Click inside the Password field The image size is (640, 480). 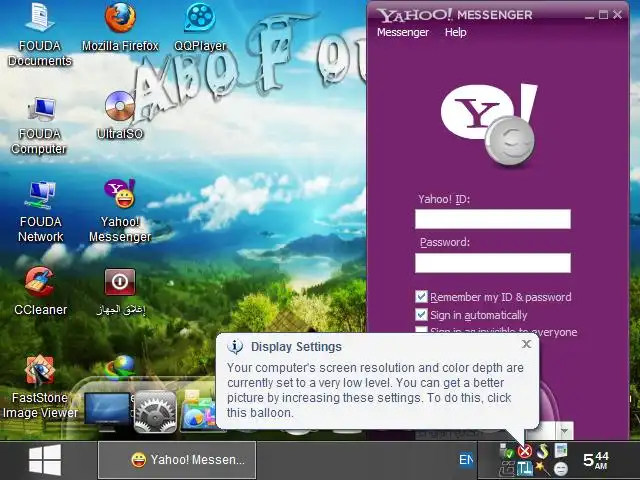493,263
